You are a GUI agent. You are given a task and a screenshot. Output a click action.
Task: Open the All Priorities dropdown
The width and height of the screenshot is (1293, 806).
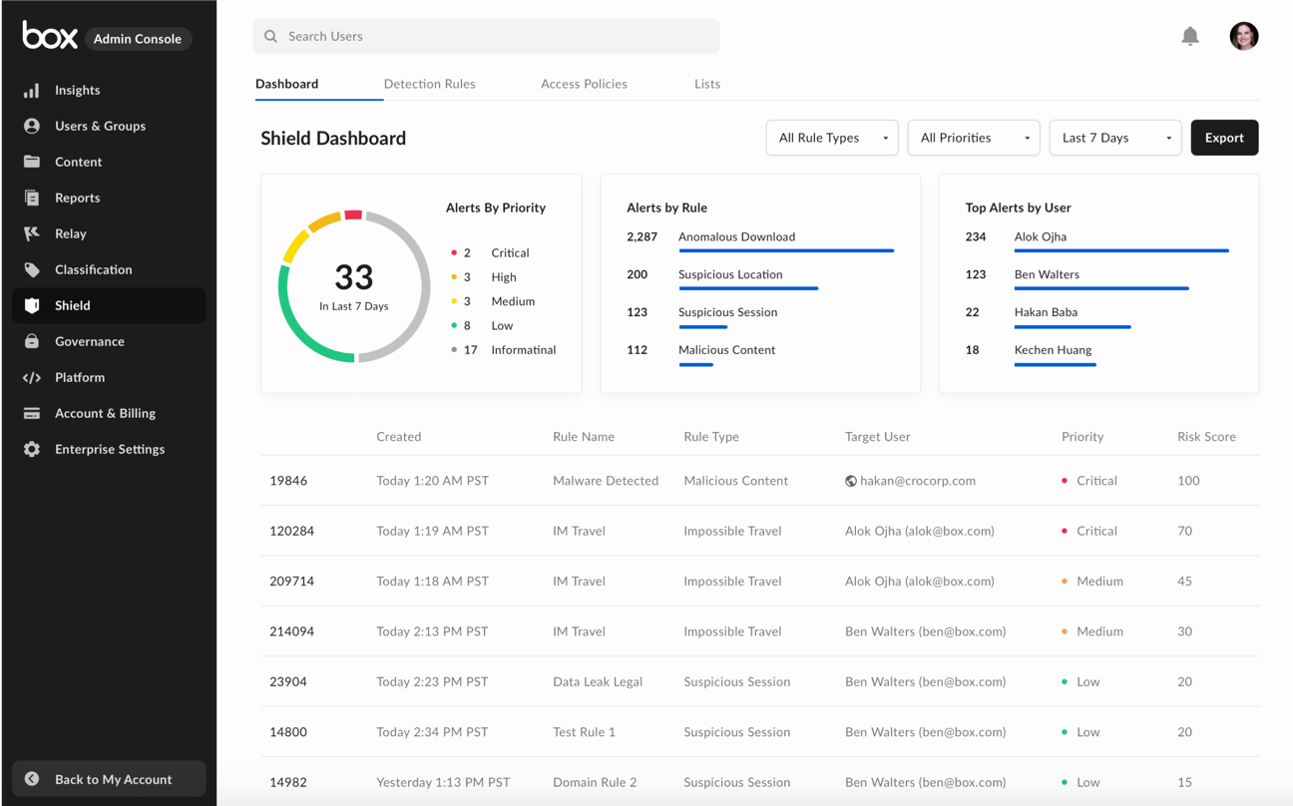tap(974, 138)
